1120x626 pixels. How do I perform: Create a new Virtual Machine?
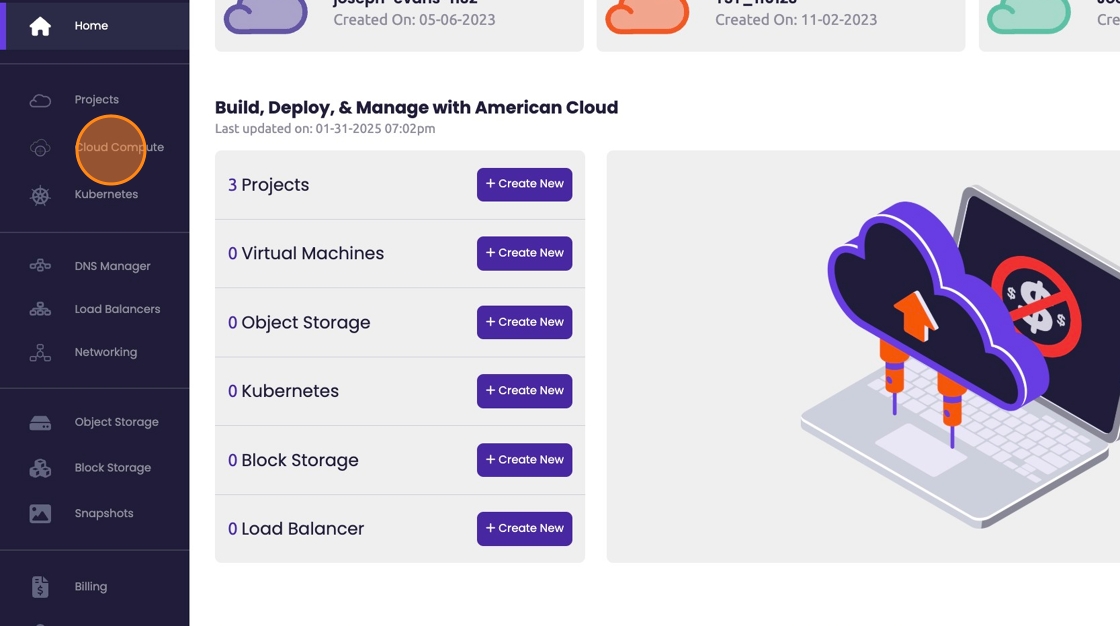[x=524, y=253]
